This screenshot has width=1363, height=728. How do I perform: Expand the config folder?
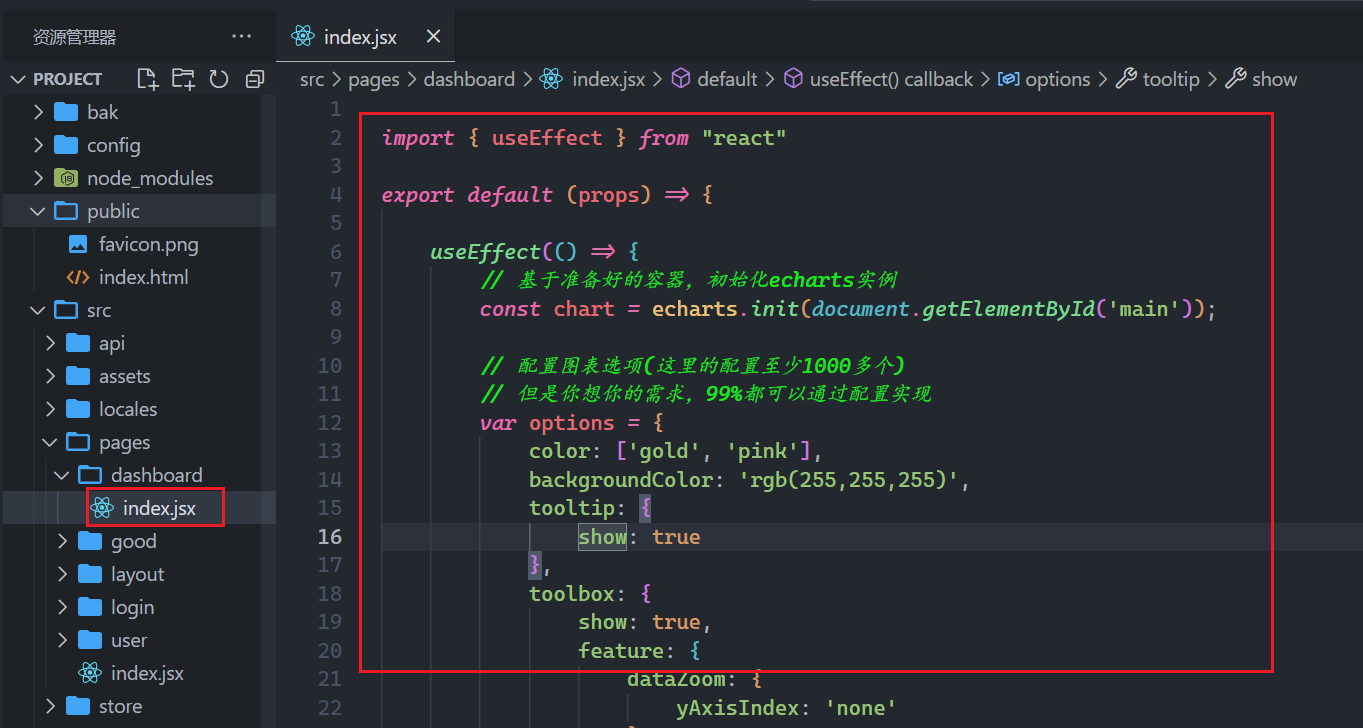38,145
